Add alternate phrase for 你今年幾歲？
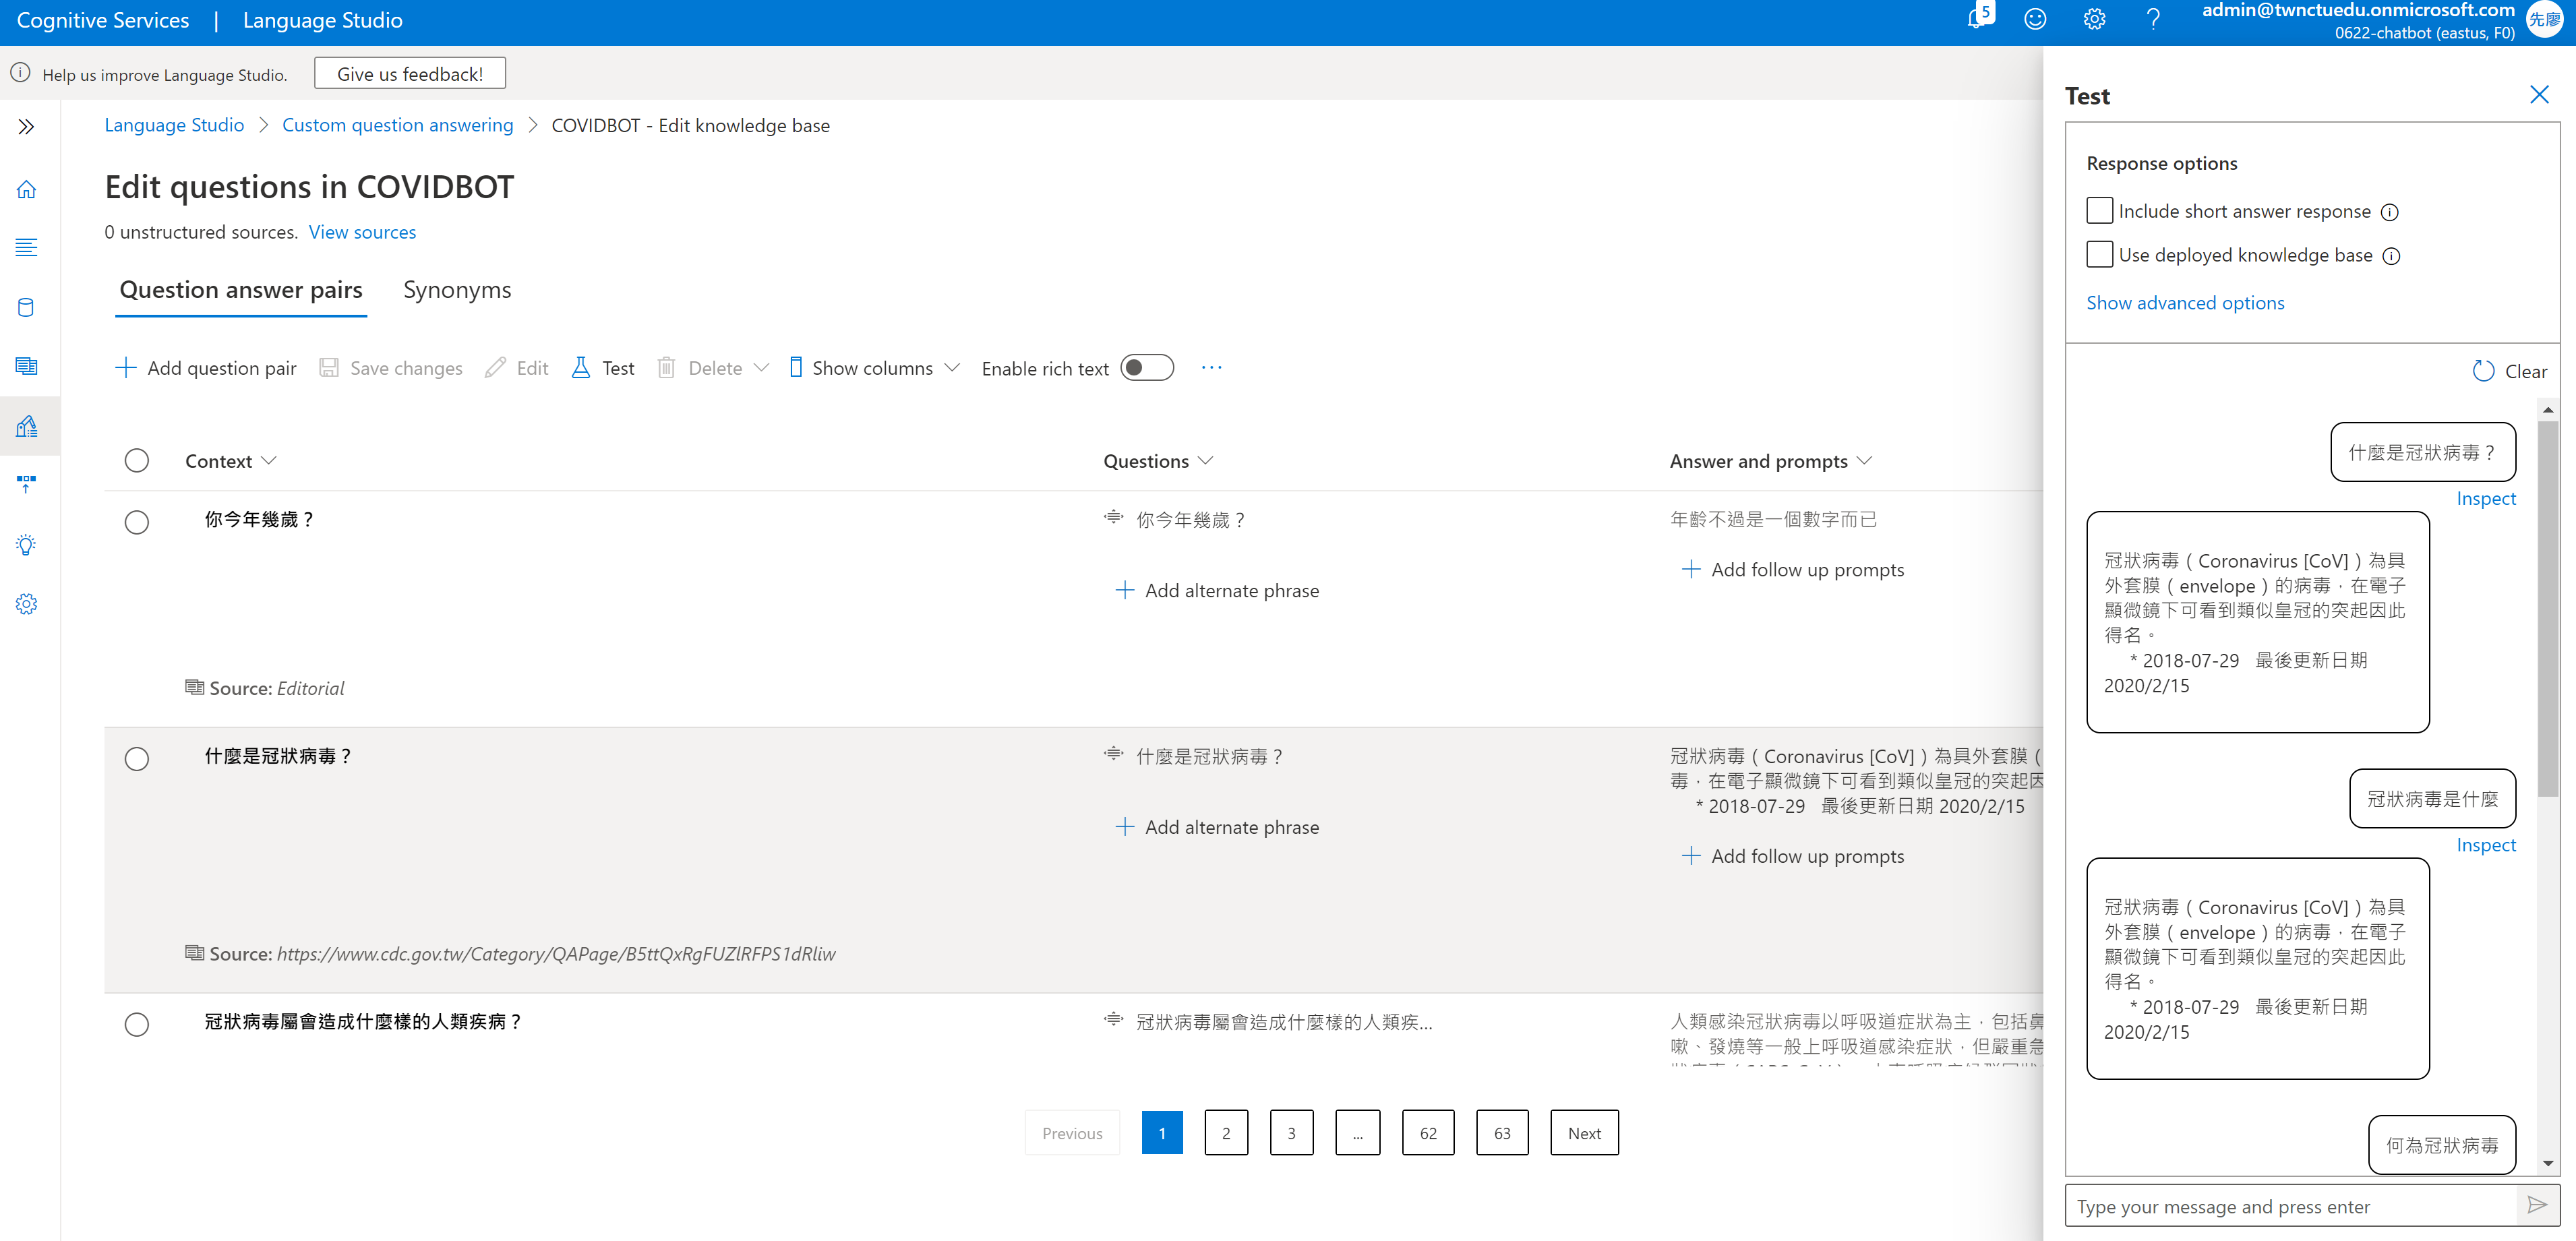Screen dimensions: 2576x1241 pos(1217,590)
